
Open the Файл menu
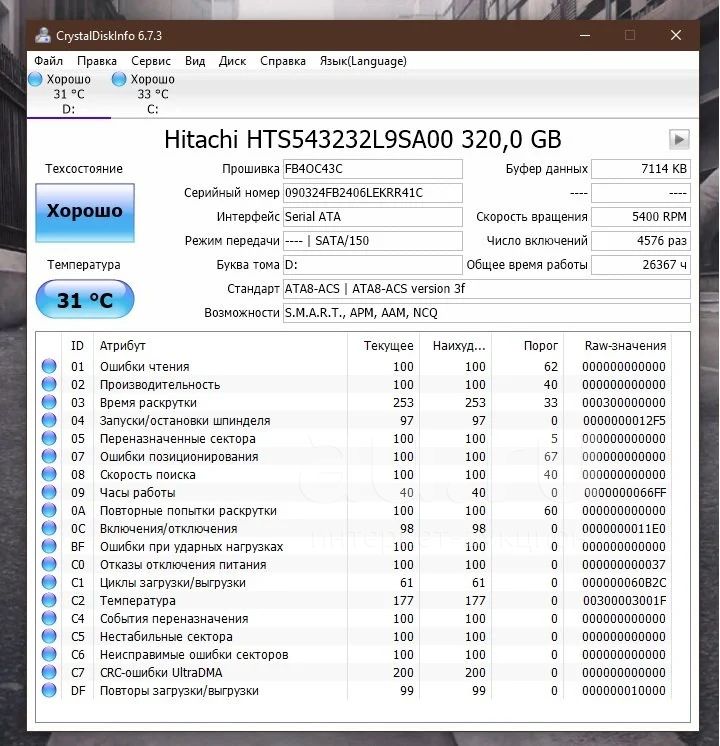pyautogui.click(x=48, y=61)
